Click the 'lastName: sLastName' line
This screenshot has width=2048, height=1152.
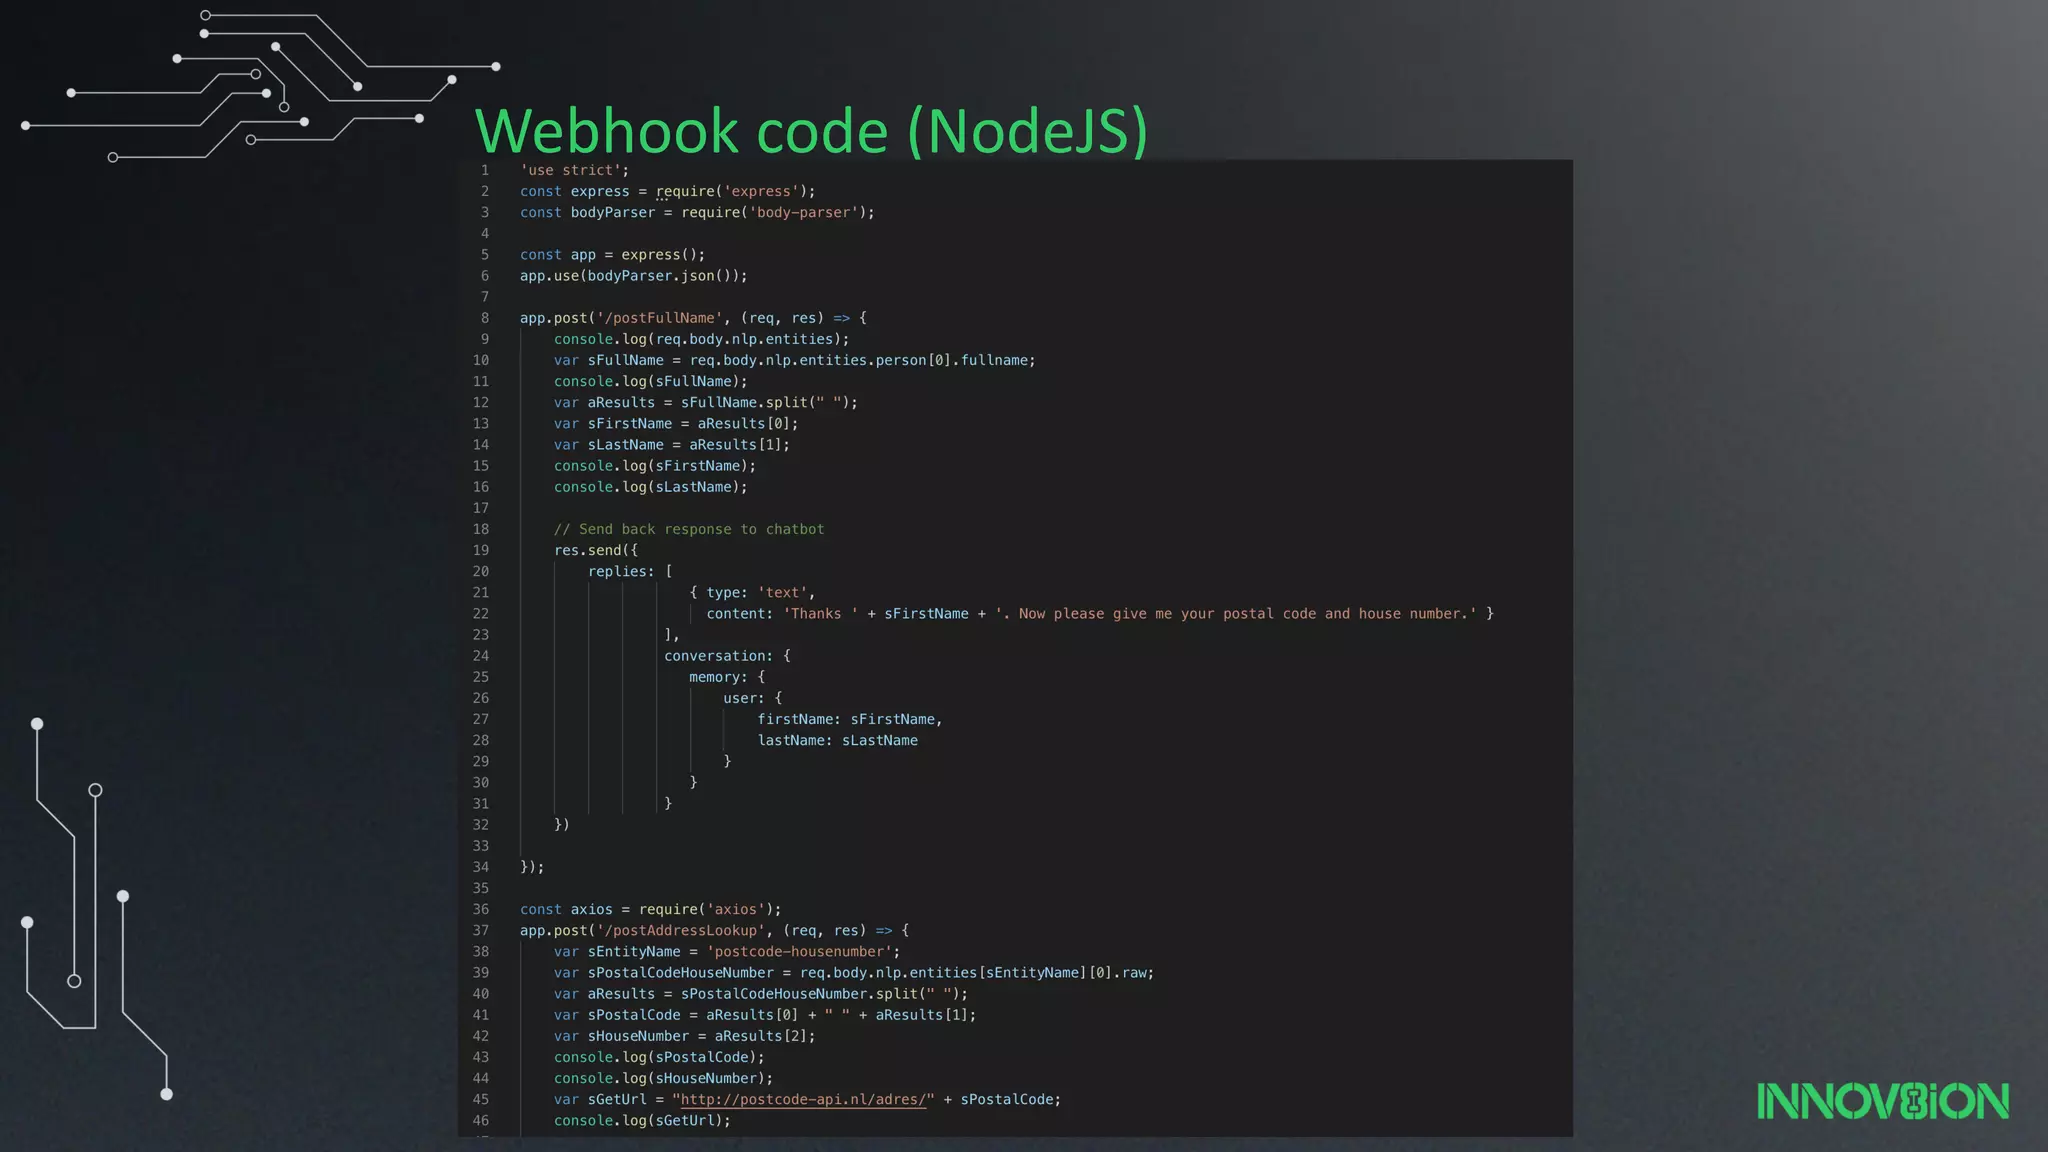pyautogui.click(x=837, y=740)
